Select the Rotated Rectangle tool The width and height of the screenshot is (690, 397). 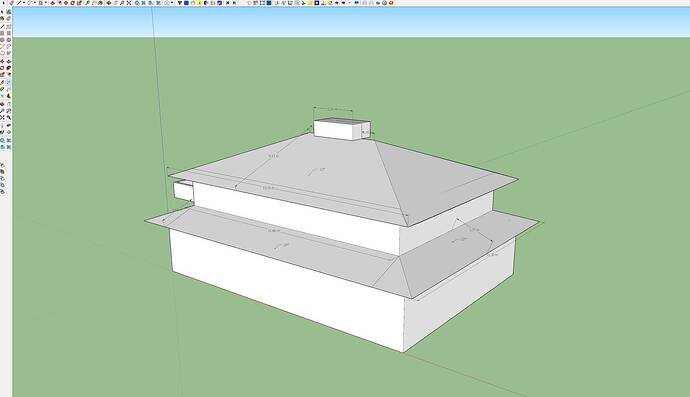(9, 33)
